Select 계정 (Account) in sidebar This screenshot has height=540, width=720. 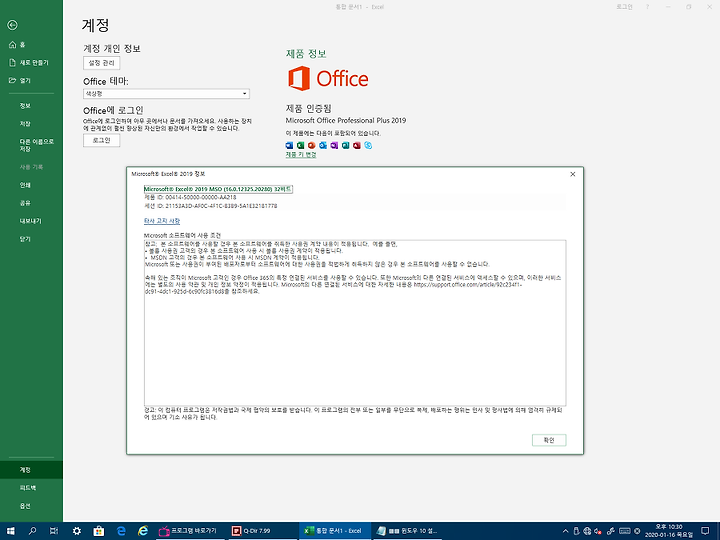pos(31,470)
